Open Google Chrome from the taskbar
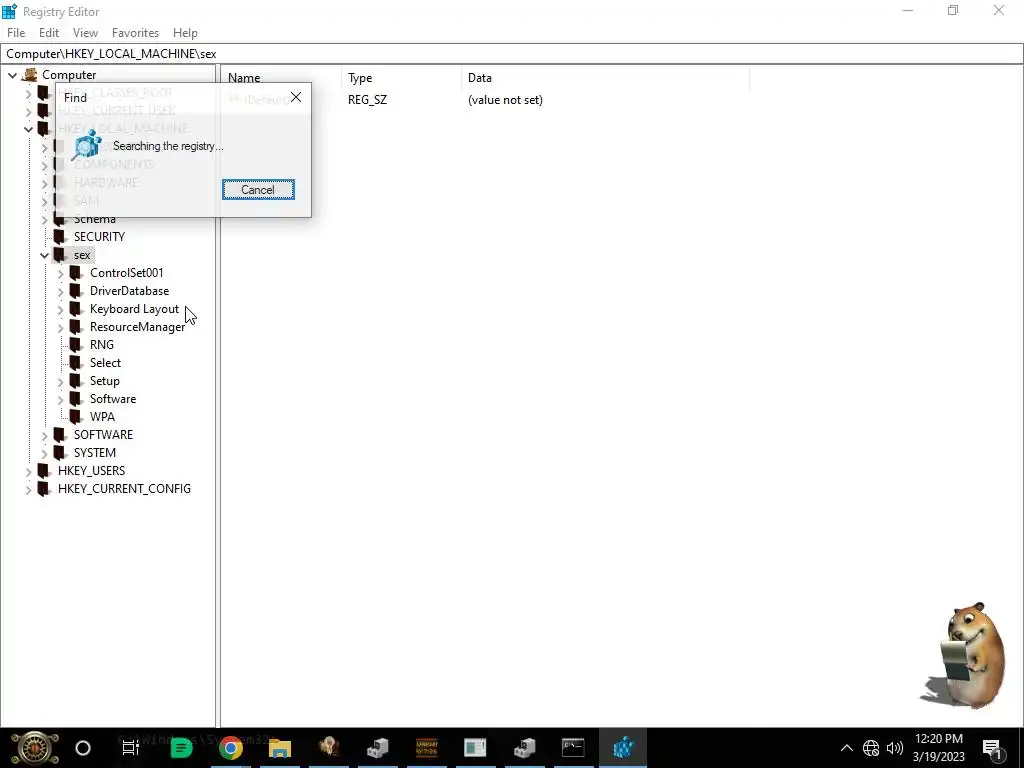 coord(231,748)
